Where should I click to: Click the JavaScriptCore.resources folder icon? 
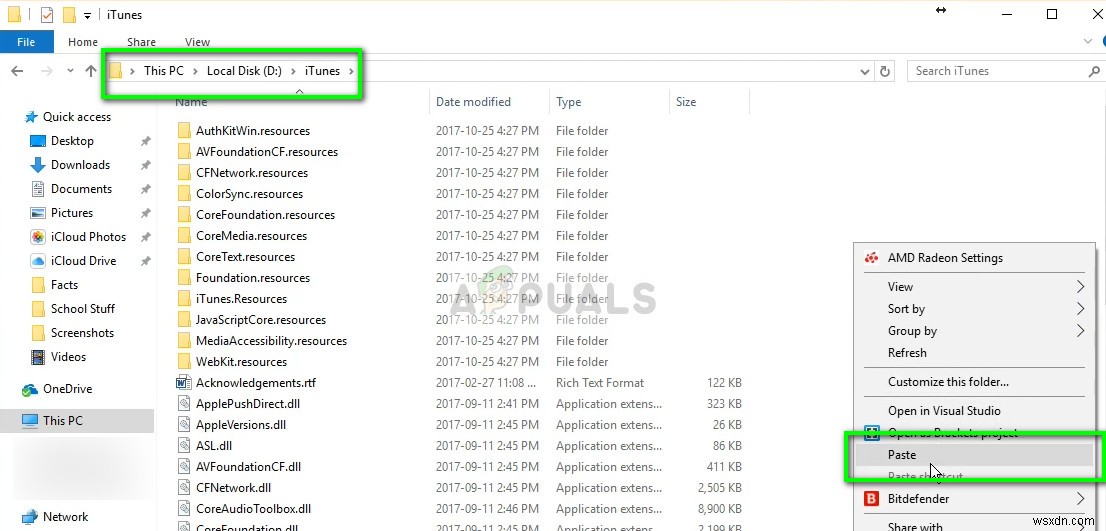coord(184,320)
